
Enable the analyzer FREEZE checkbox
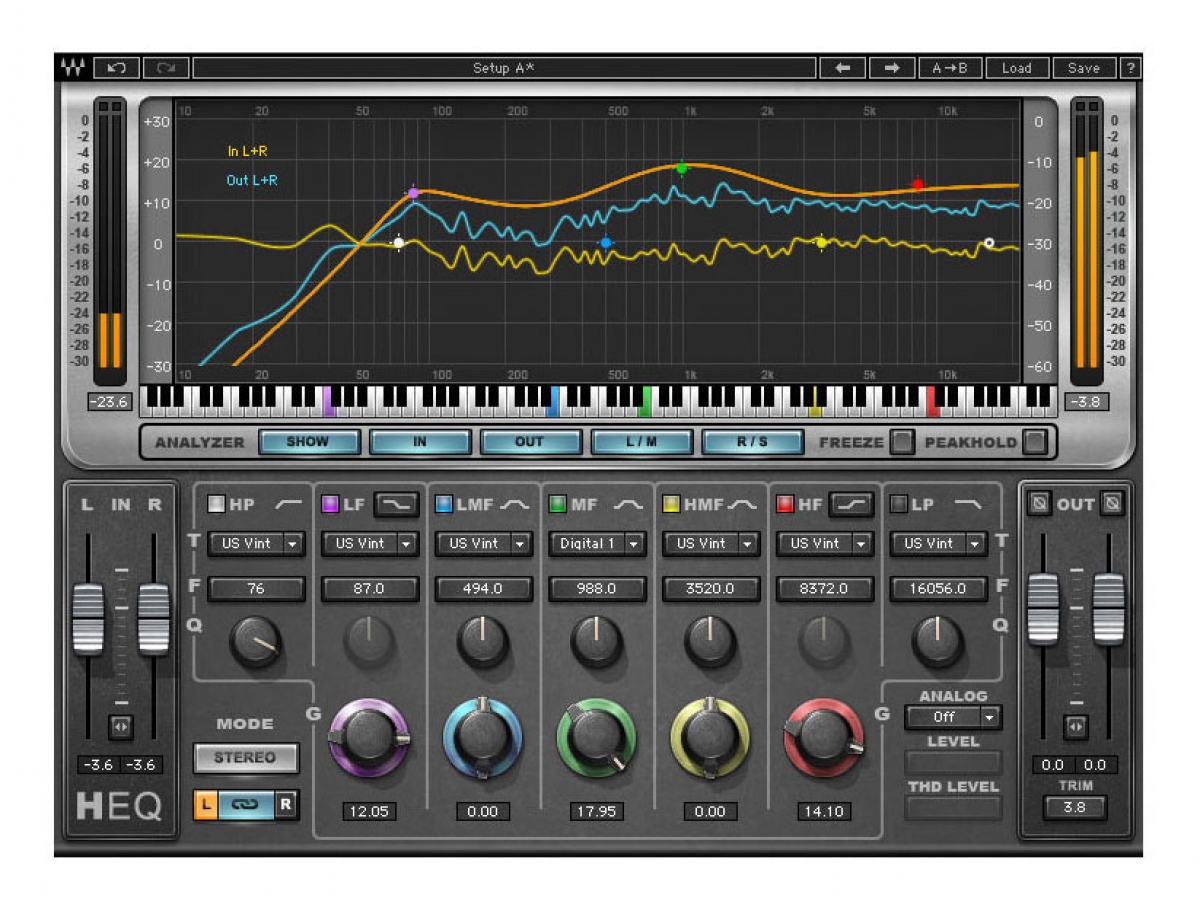click(903, 441)
